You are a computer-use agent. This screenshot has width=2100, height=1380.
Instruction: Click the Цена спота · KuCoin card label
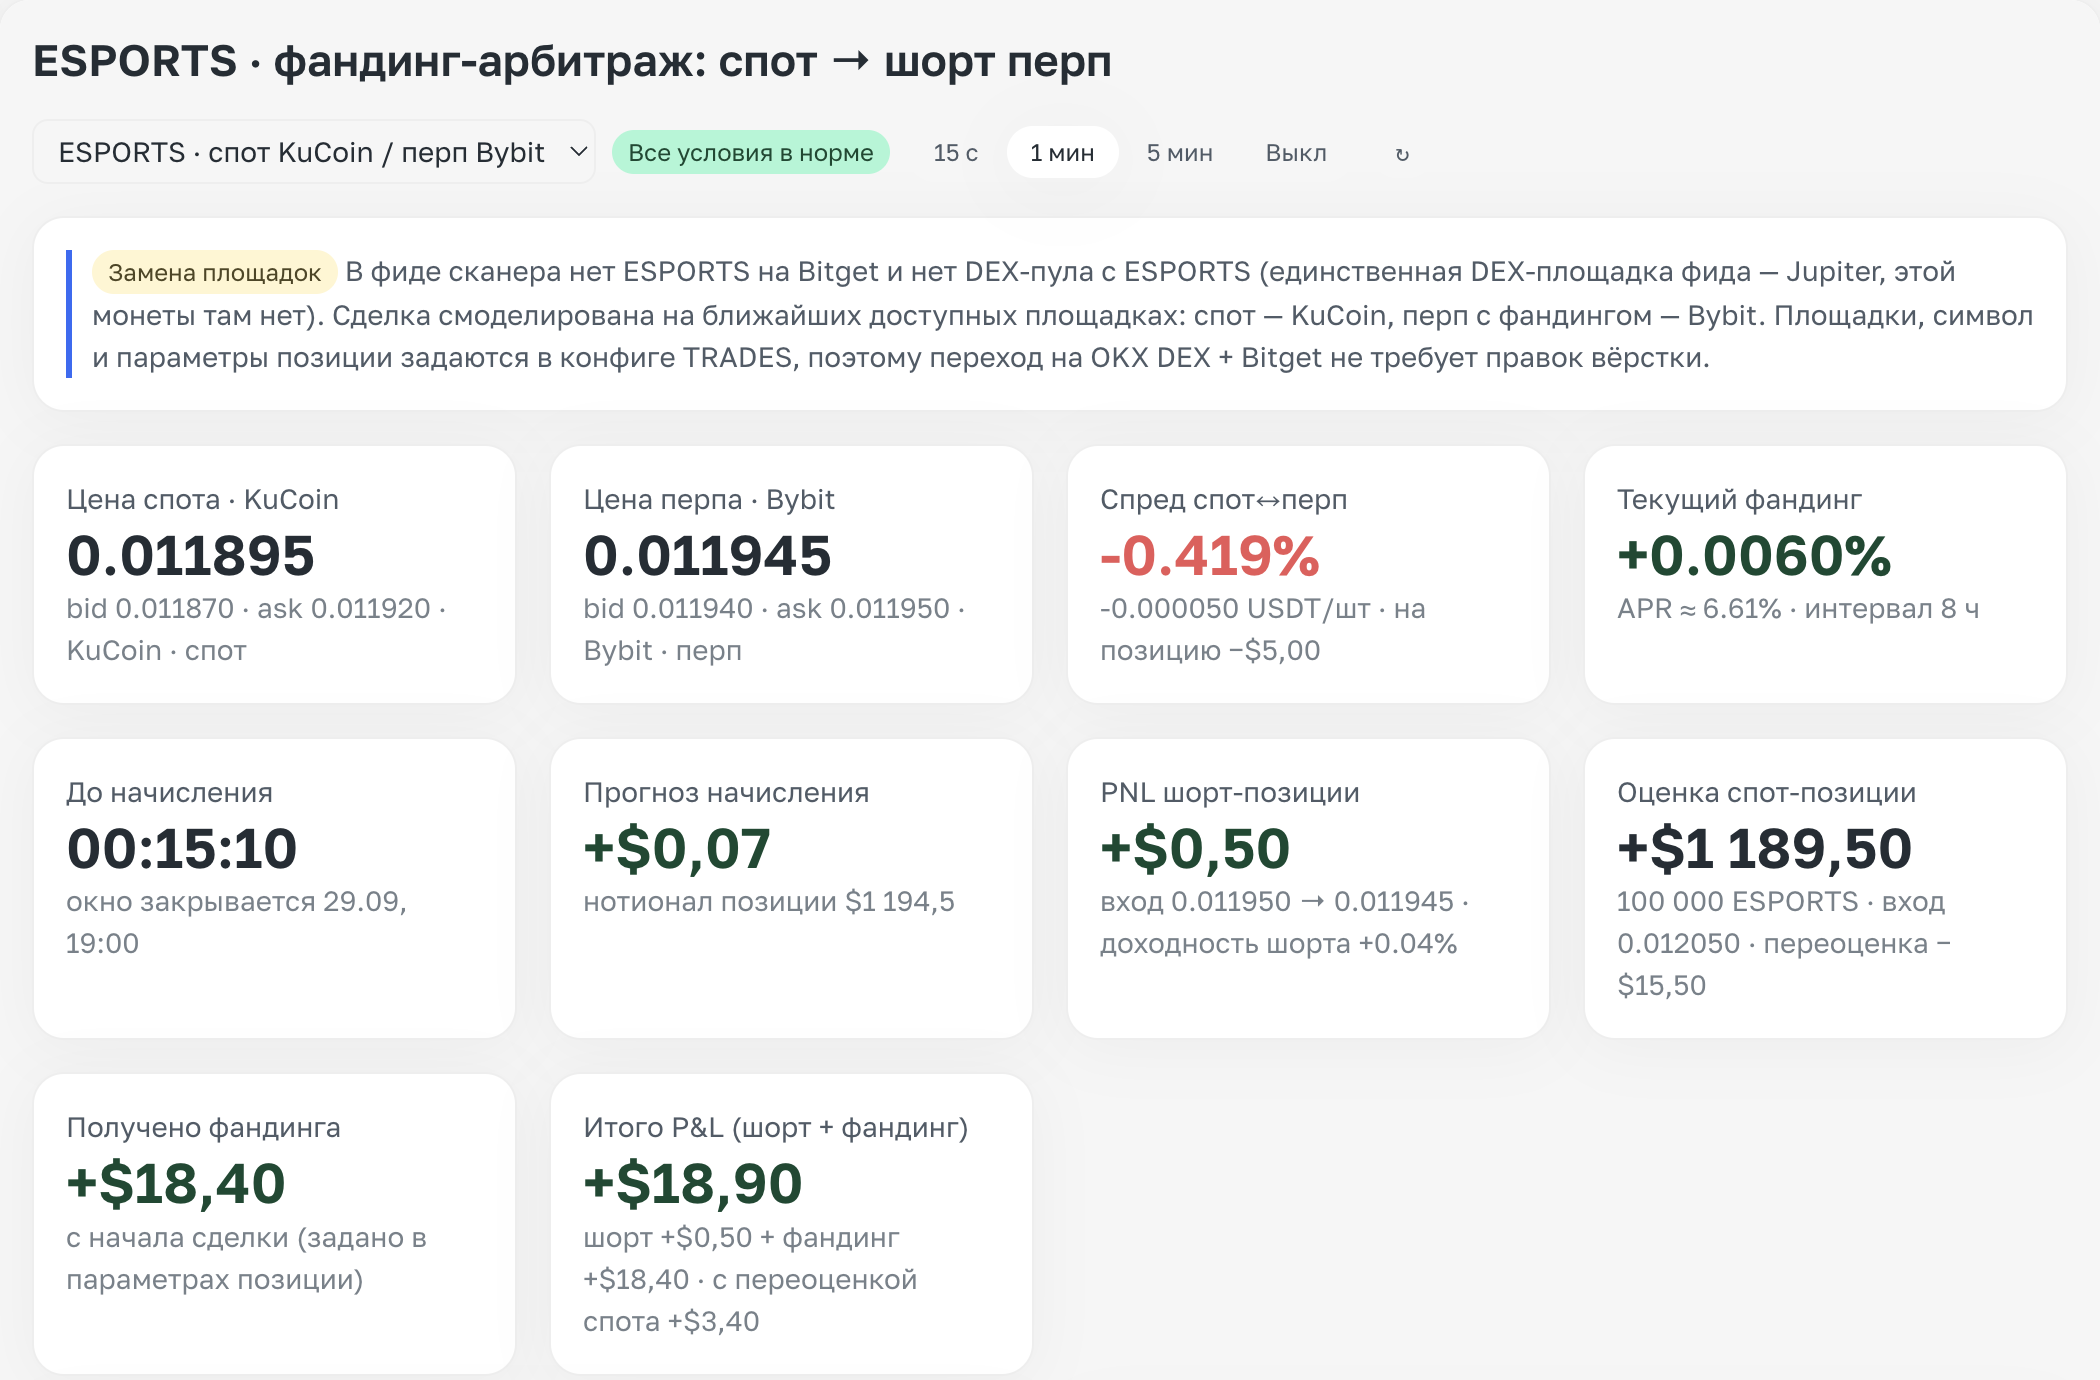click(x=203, y=499)
